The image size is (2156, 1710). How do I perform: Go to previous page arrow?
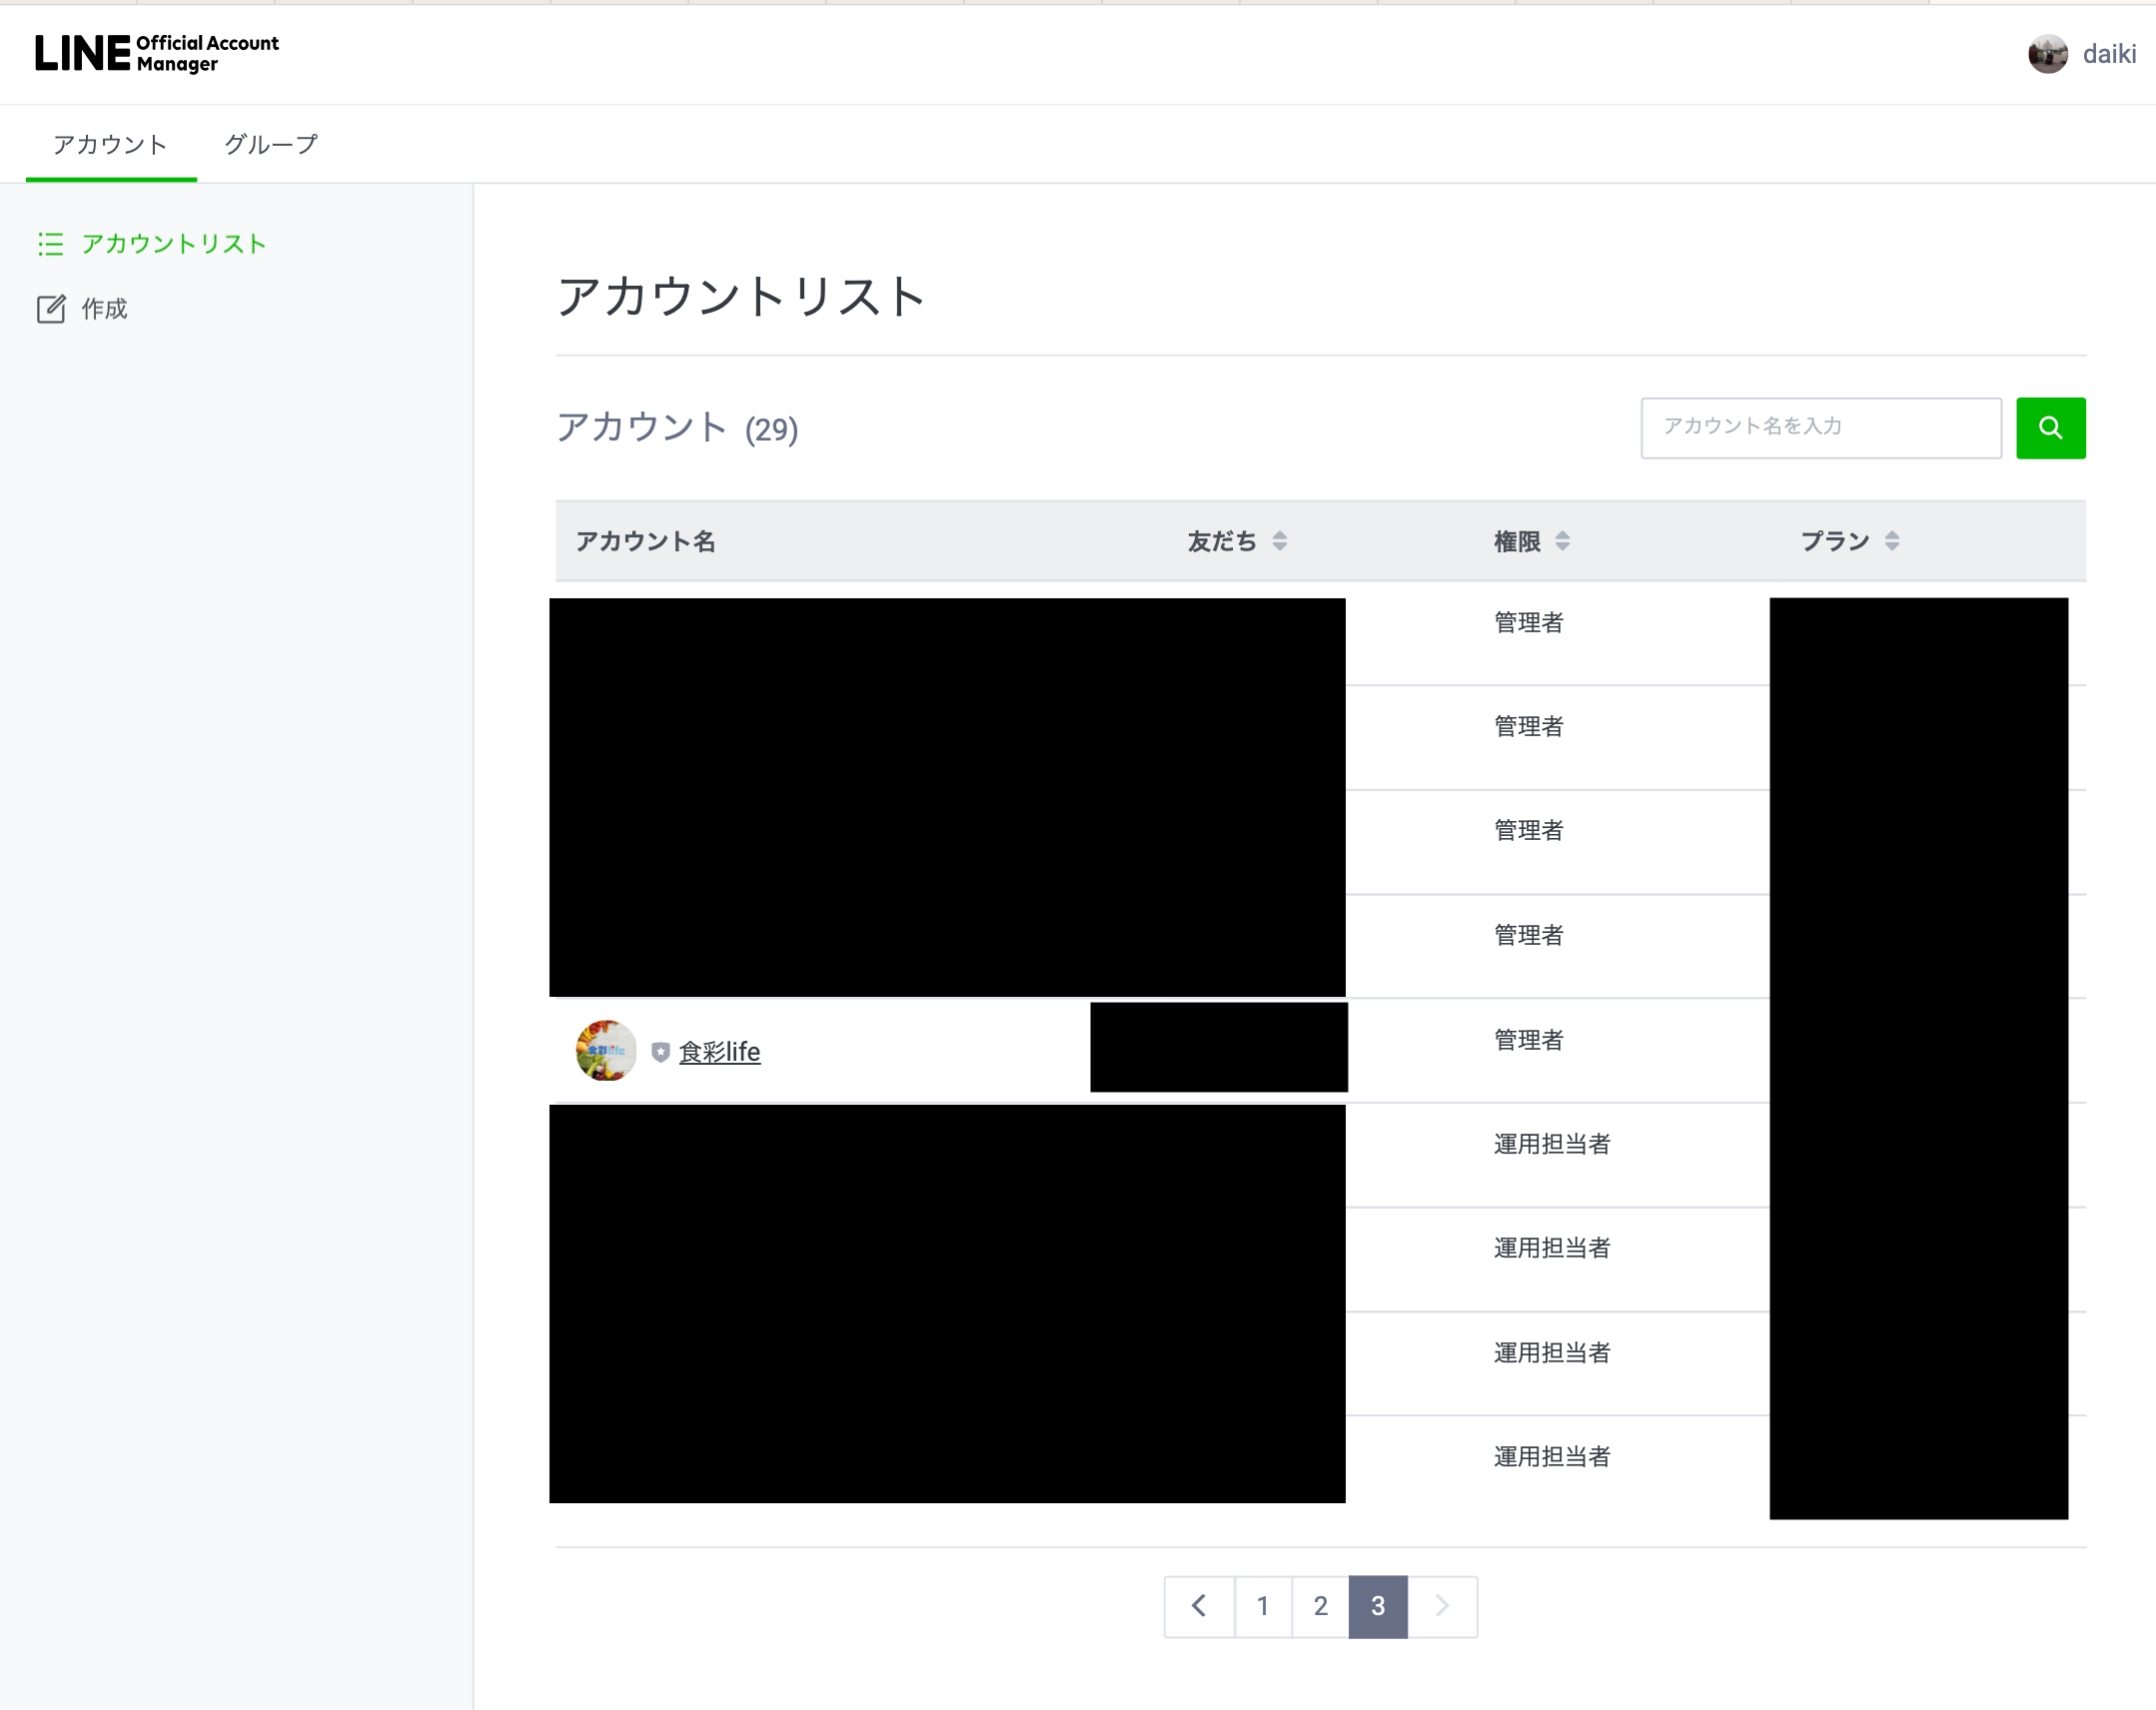[1199, 1606]
